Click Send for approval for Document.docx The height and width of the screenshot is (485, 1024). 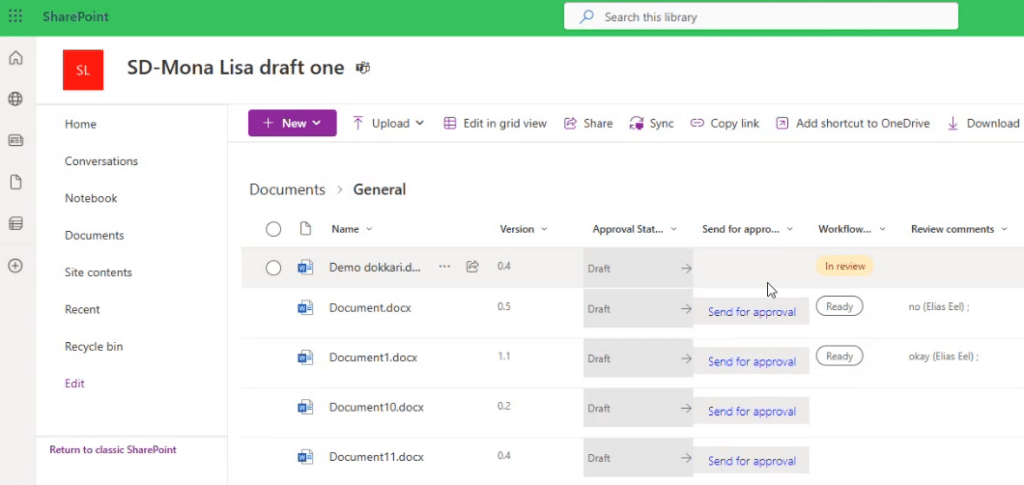(752, 312)
